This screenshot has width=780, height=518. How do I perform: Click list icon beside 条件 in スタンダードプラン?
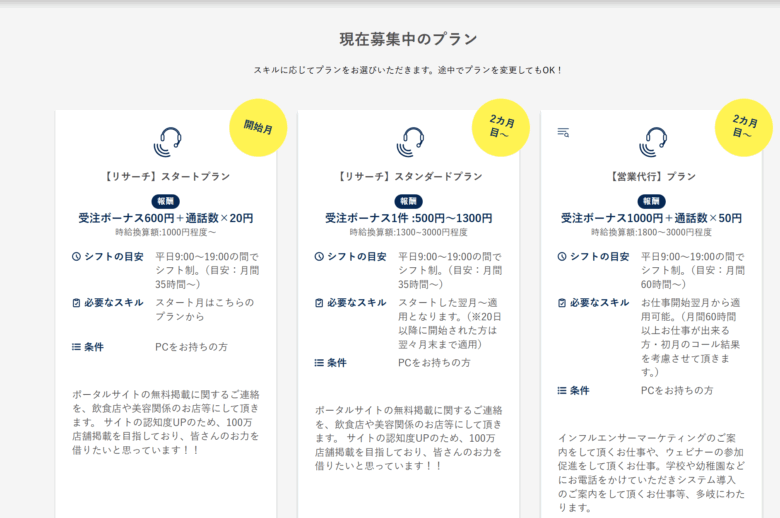click(319, 363)
